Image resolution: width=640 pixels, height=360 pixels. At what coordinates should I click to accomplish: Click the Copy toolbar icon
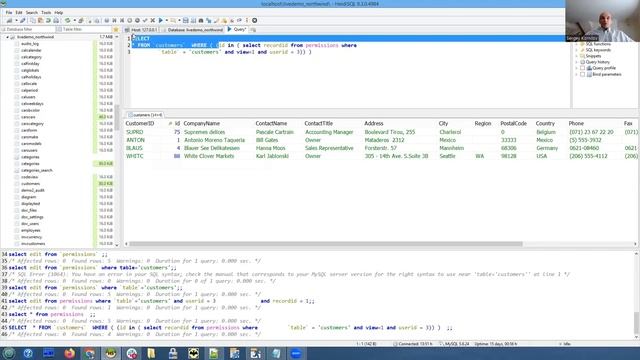point(33,20)
